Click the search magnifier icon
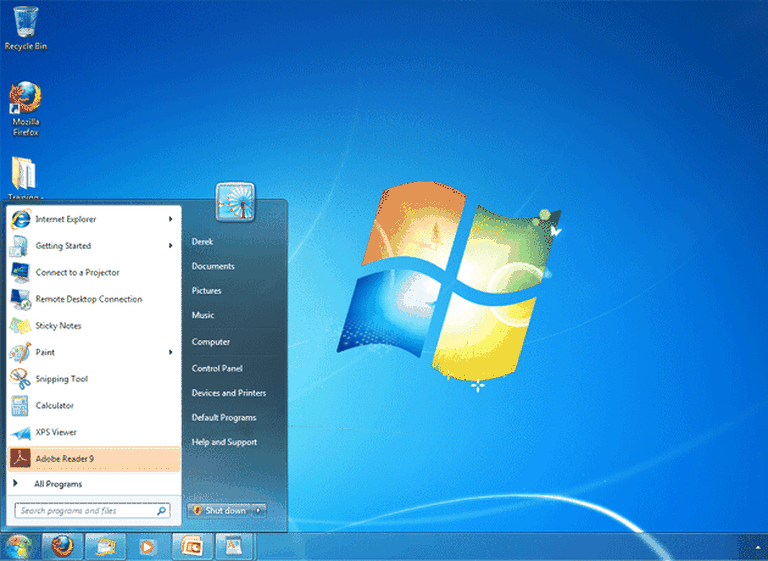Screen dimensions: 768x561 (x=161, y=511)
